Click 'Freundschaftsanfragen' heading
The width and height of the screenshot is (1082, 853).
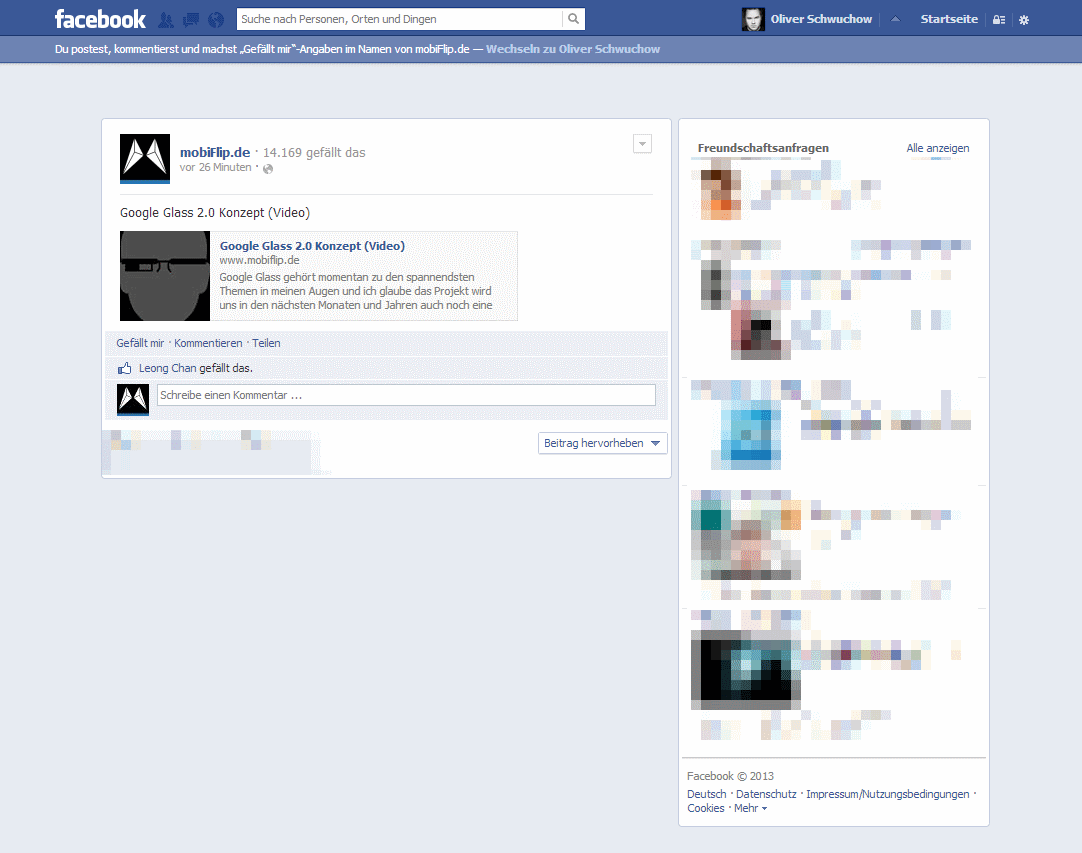pyautogui.click(x=763, y=148)
